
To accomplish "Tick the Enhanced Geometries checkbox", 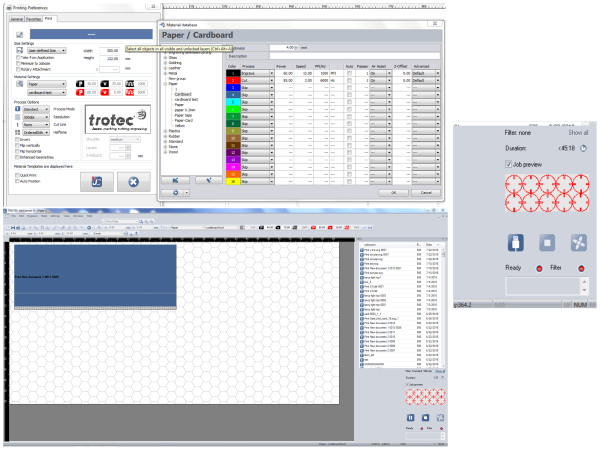I will (17, 157).
